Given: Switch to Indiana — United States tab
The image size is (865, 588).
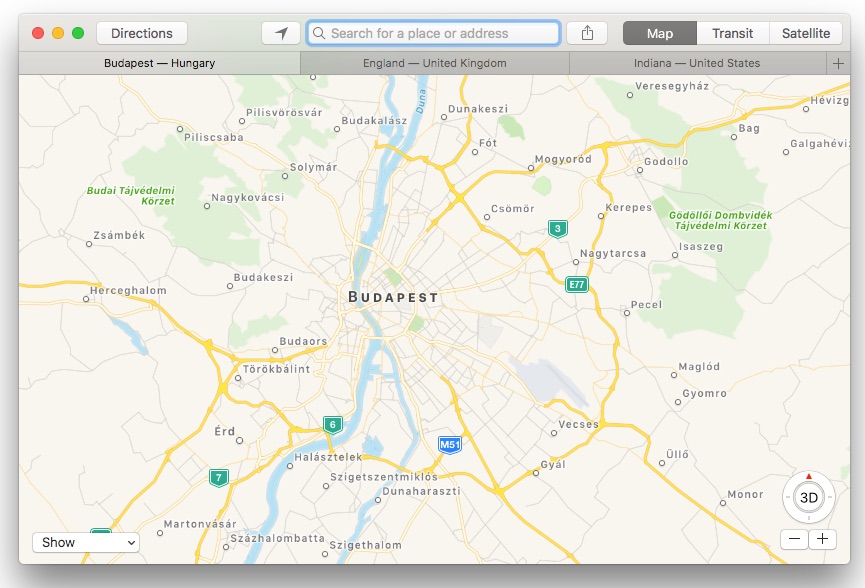Looking at the screenshot, I should click(696, 63).
